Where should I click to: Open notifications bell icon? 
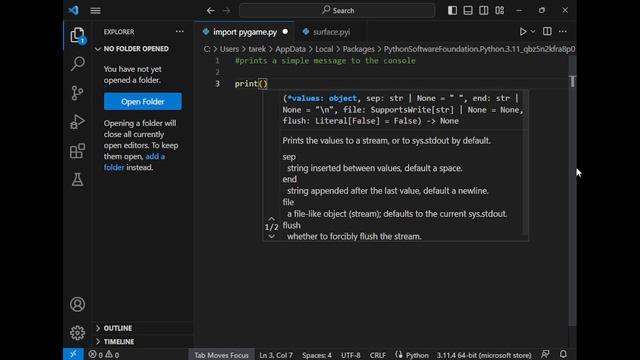[563, 354]
